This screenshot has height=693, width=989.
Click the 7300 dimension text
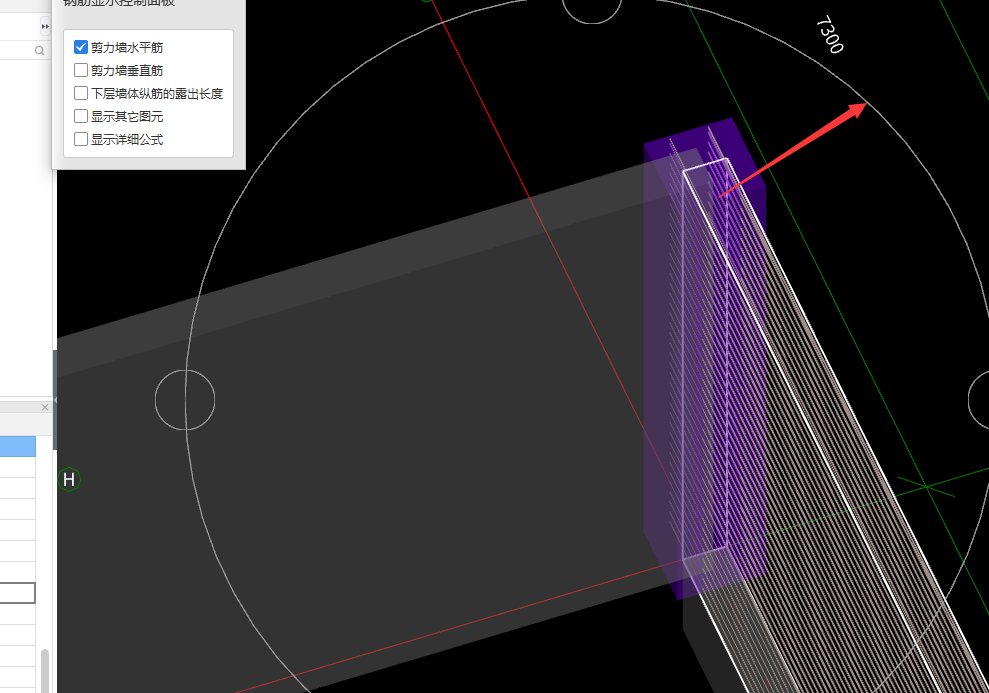pyautogui.click(x=830, y=35)
